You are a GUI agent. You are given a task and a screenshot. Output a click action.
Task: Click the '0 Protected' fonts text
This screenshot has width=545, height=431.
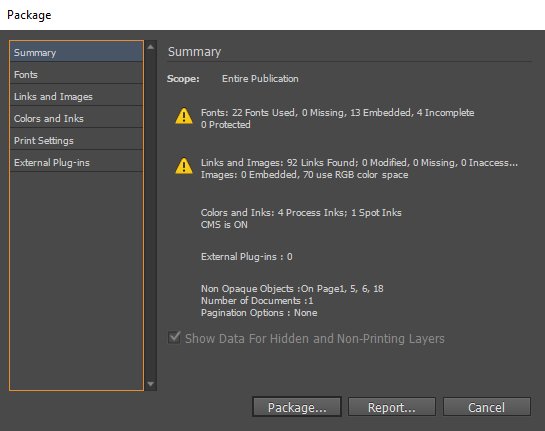[226, 124]
